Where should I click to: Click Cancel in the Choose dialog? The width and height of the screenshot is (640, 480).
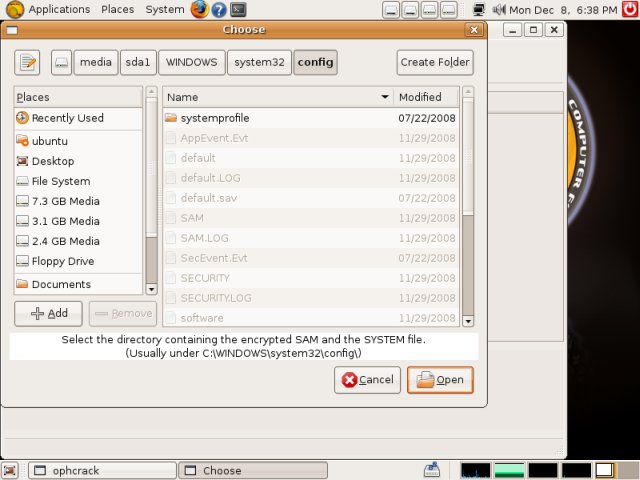pyautogui.click(x=367, y=380)
